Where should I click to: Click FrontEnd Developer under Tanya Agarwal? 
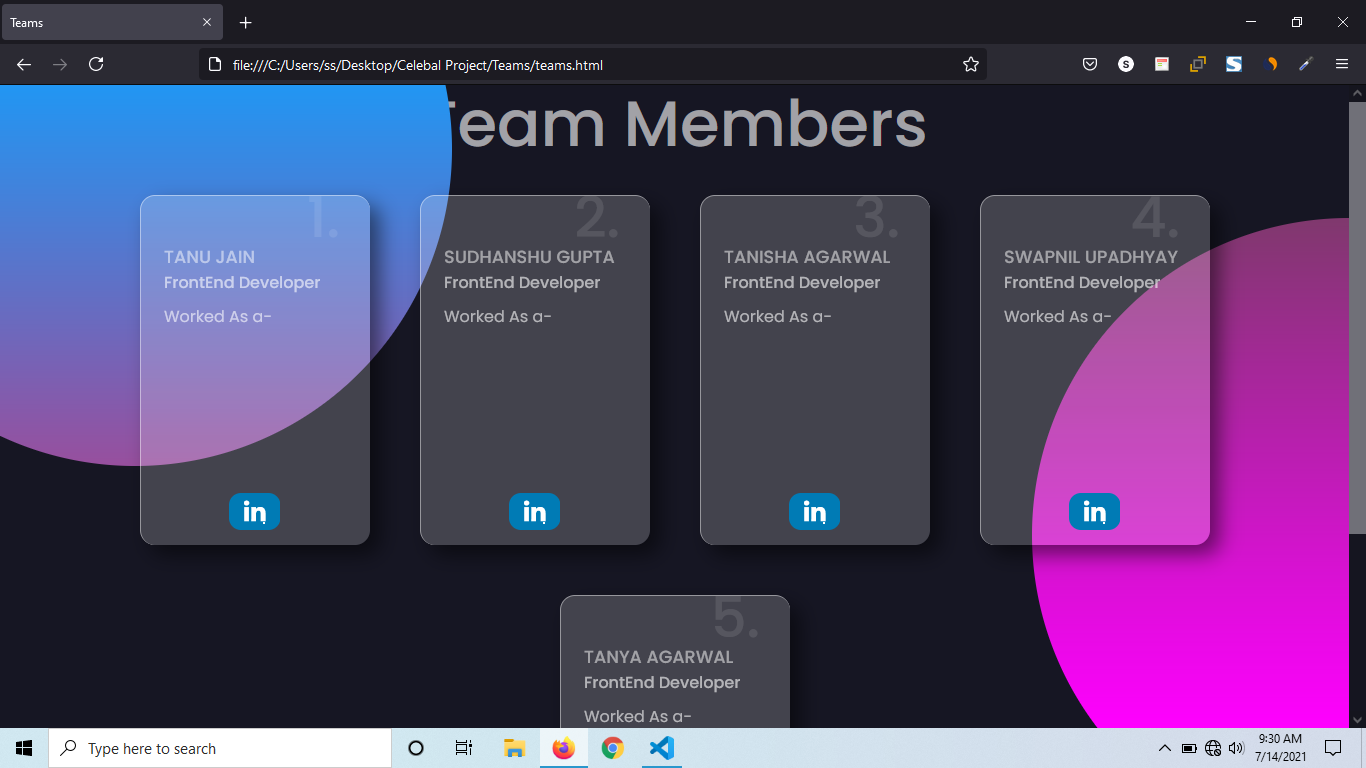662,683
